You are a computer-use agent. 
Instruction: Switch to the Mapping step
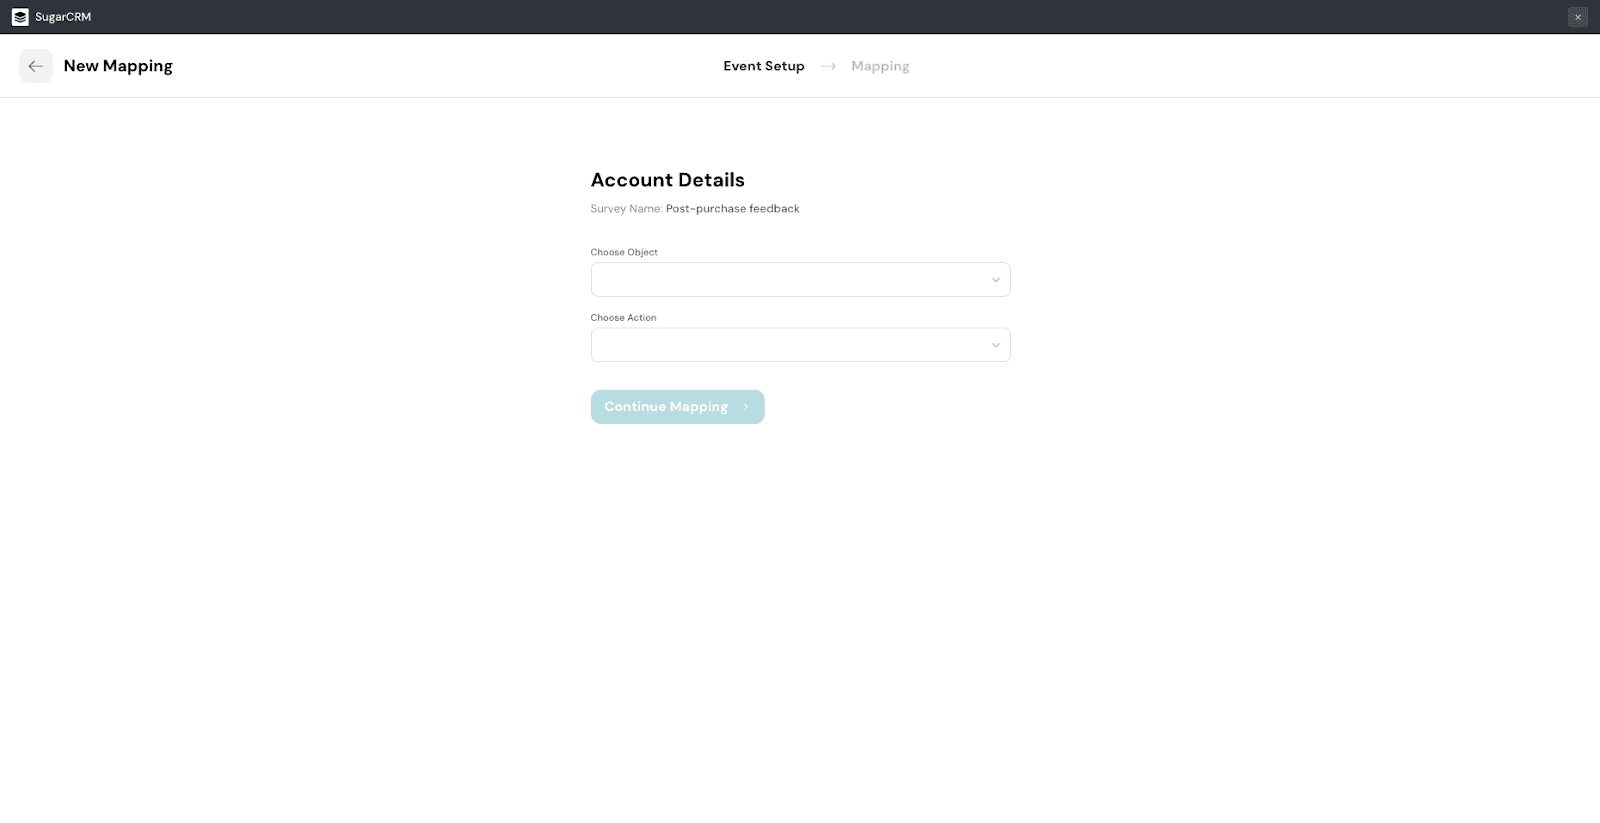pos(880,66)
